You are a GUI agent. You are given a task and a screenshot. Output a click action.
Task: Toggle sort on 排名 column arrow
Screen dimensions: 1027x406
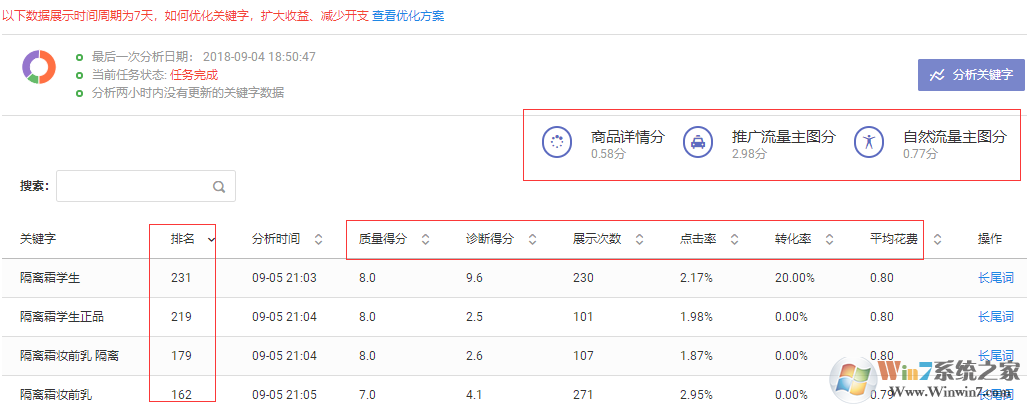coord(211,239)
